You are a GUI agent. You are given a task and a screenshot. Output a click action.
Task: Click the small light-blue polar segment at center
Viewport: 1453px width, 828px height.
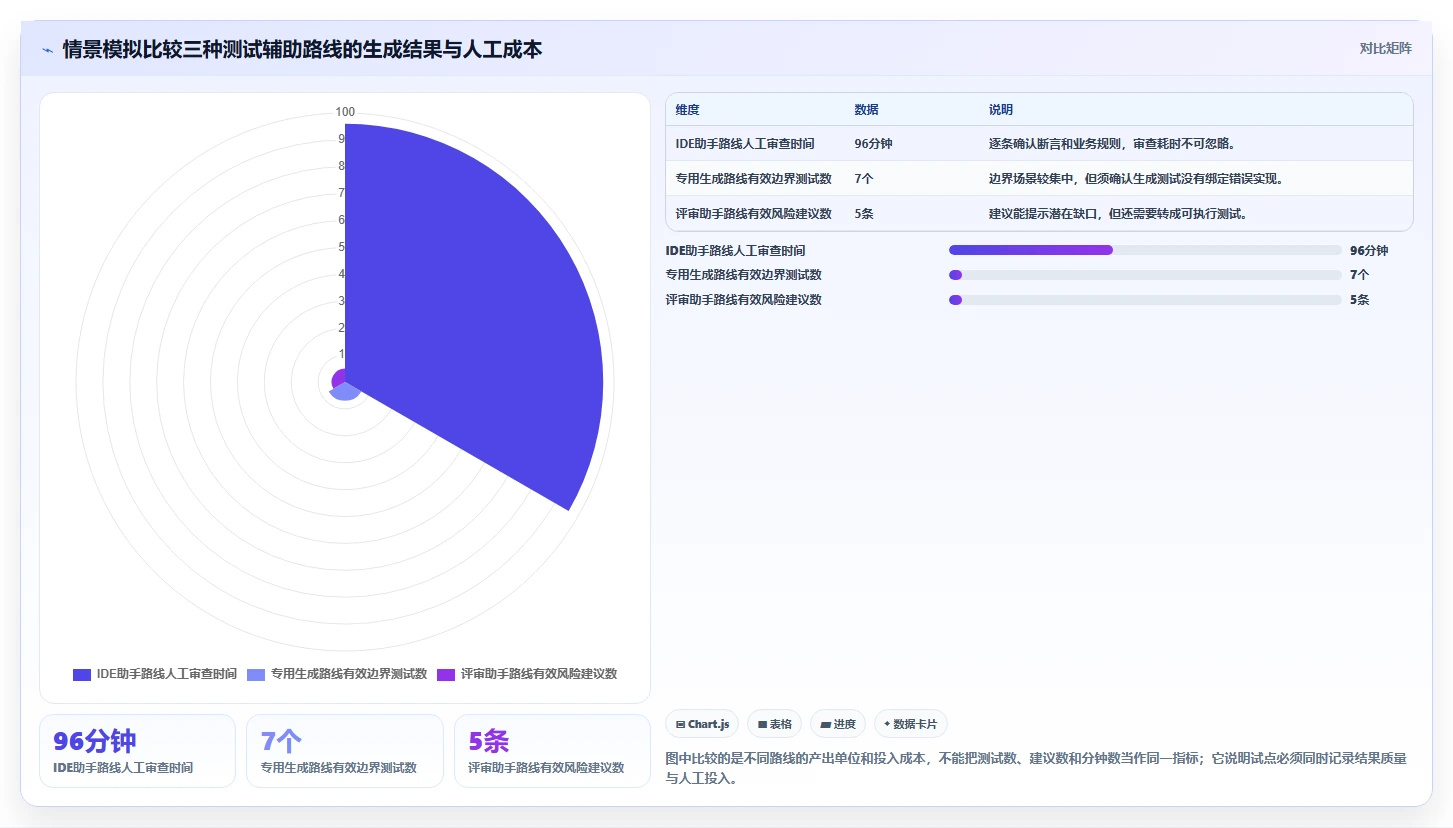coord(345,392)
